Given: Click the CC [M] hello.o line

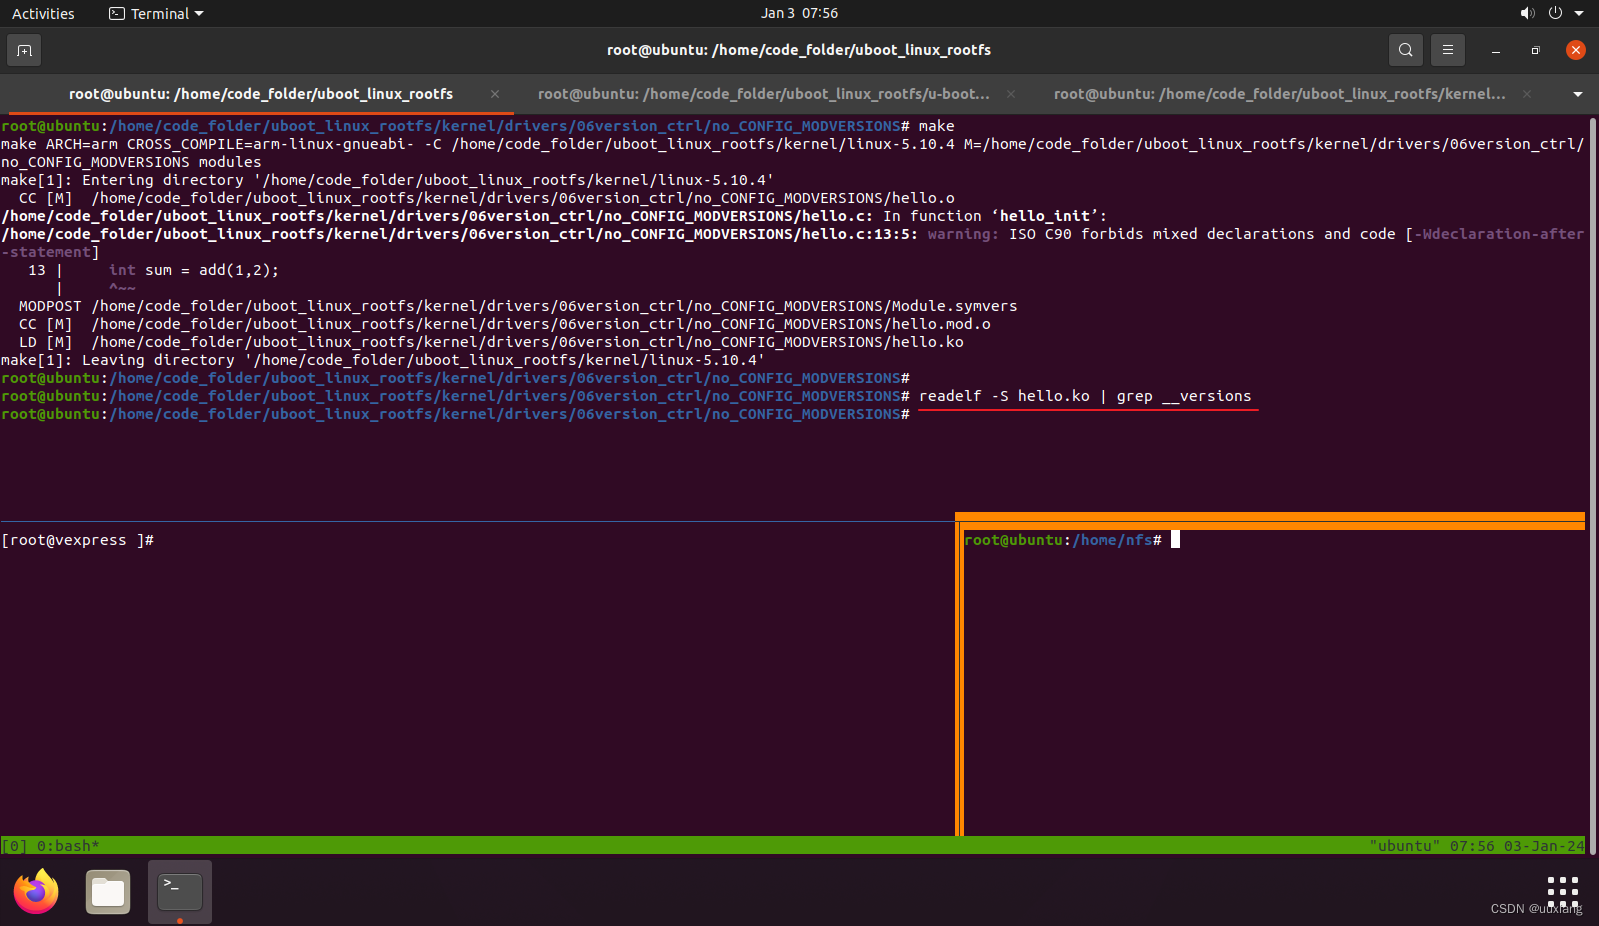Looking at the screenshot, I should pyautogui.click(x=487, y=198).
